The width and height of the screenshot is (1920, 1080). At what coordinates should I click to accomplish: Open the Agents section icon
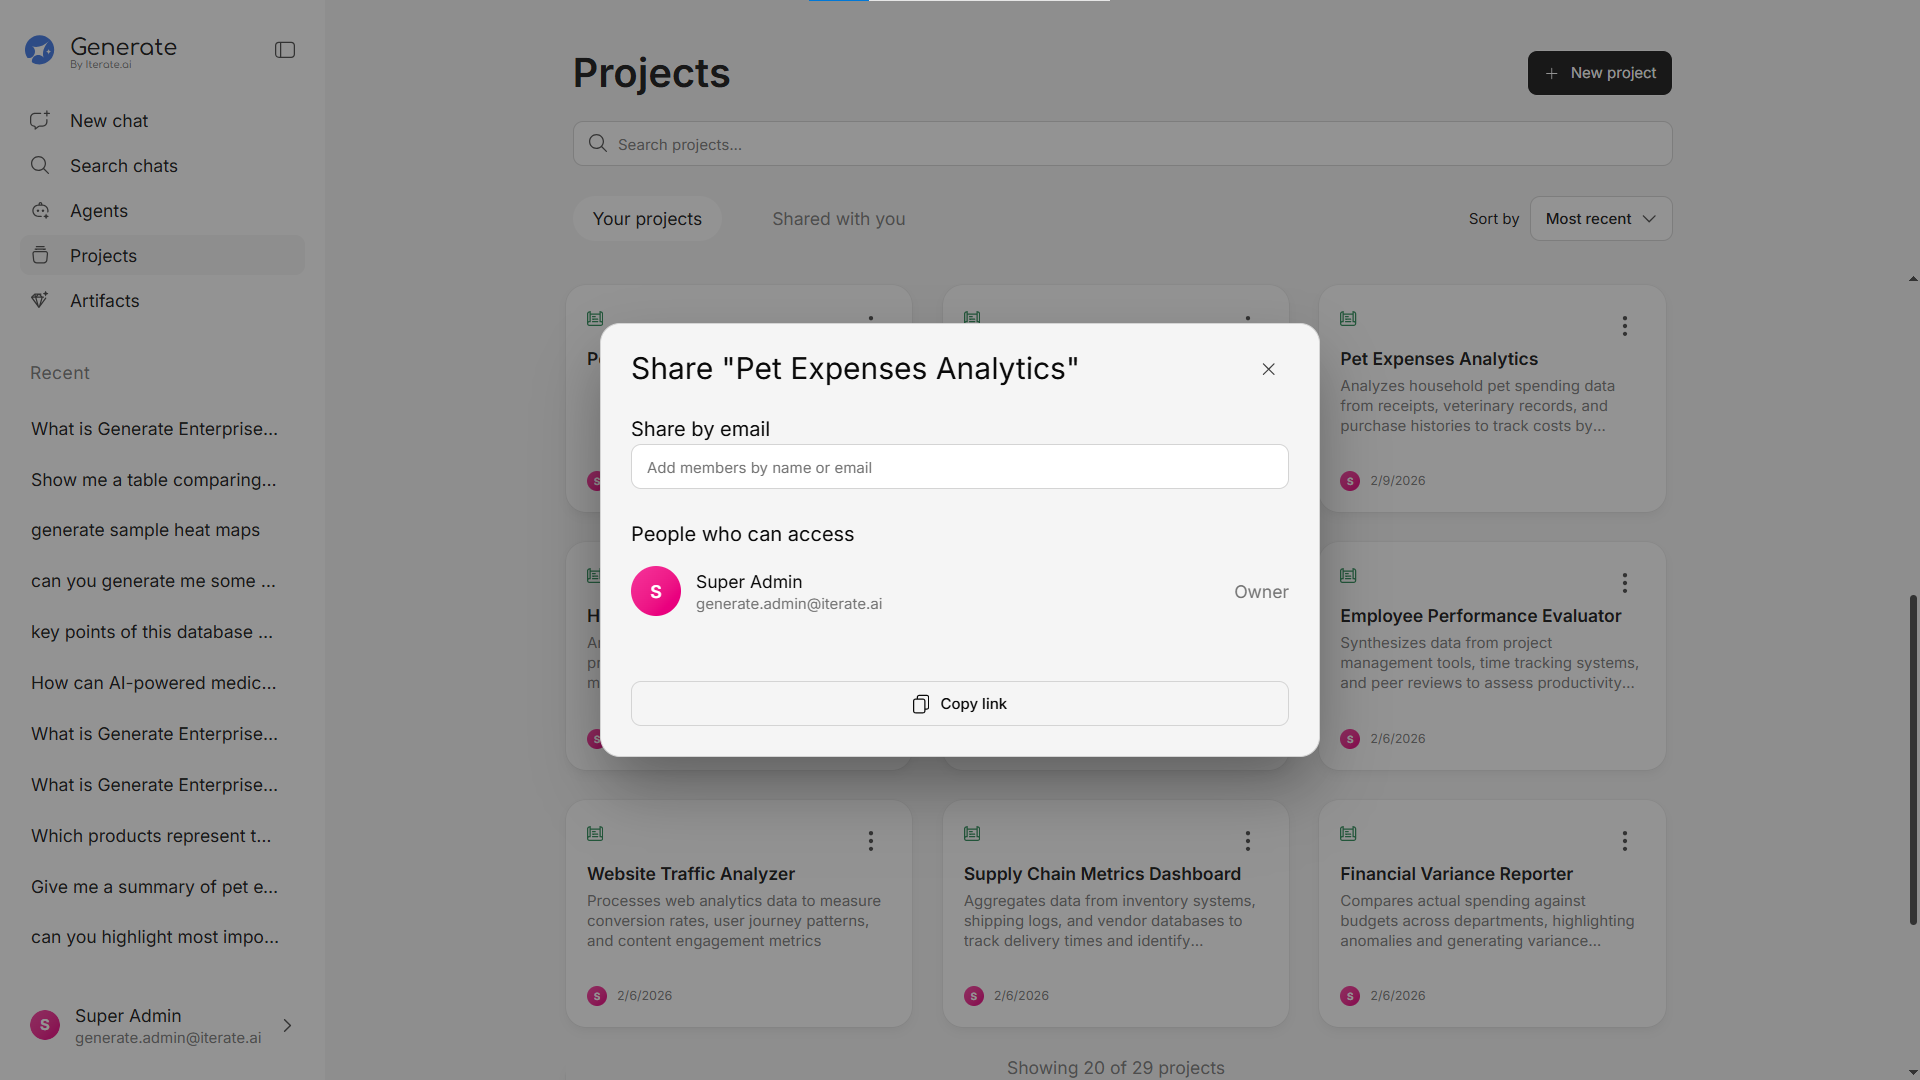coord(40,211)
